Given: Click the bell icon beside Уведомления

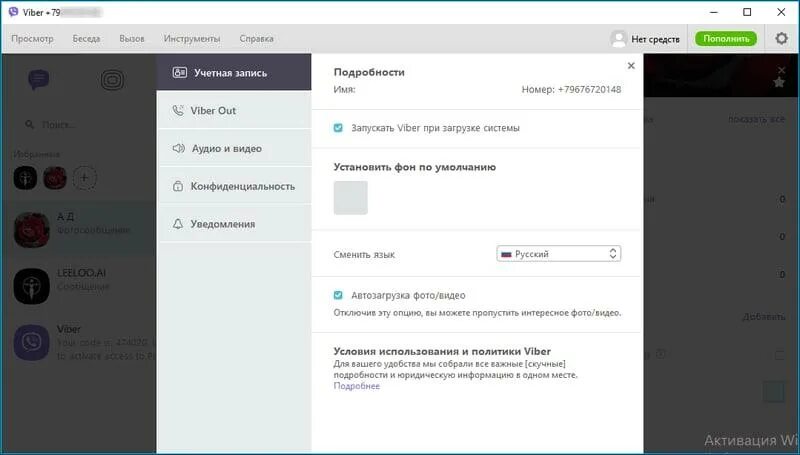Looking at the screenshot, I should tap(178, 224).
